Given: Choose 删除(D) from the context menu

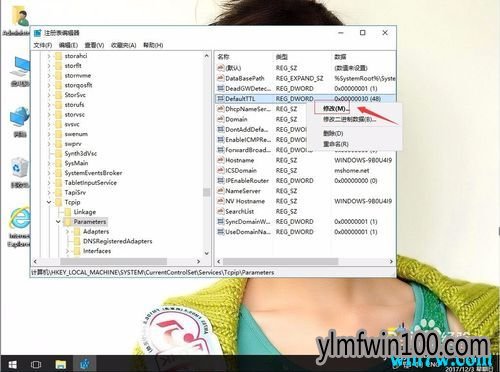Looking at the screenshot, I should coord(333,133).
